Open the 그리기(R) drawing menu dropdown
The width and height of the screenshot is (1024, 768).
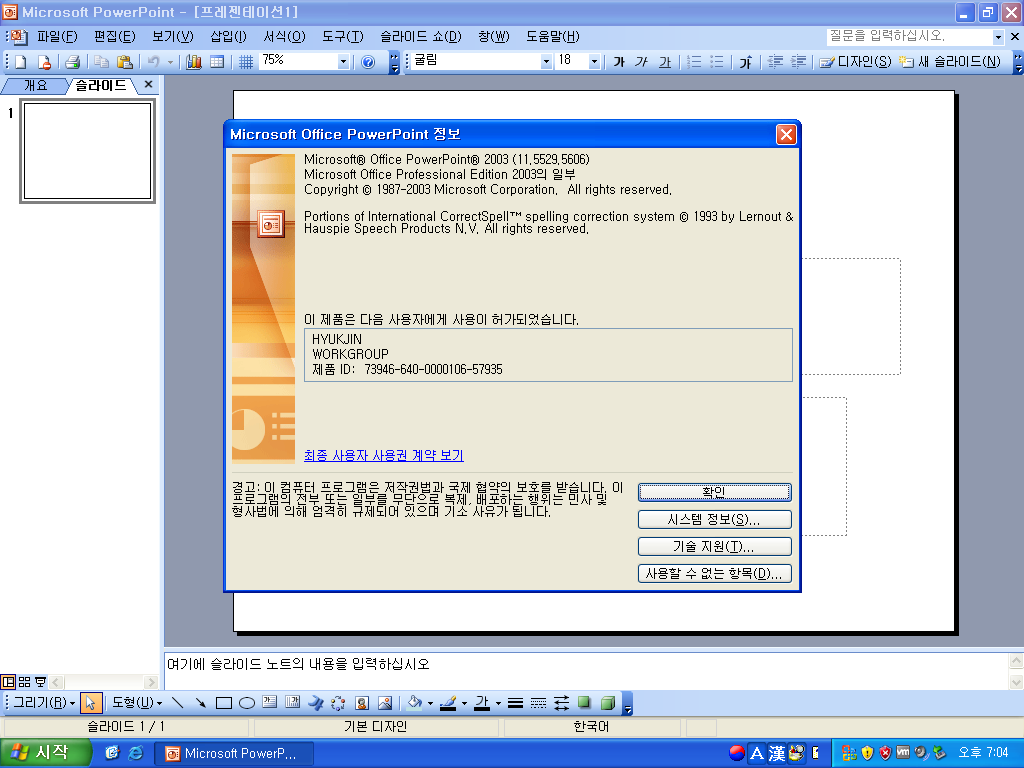click(44, 703)
